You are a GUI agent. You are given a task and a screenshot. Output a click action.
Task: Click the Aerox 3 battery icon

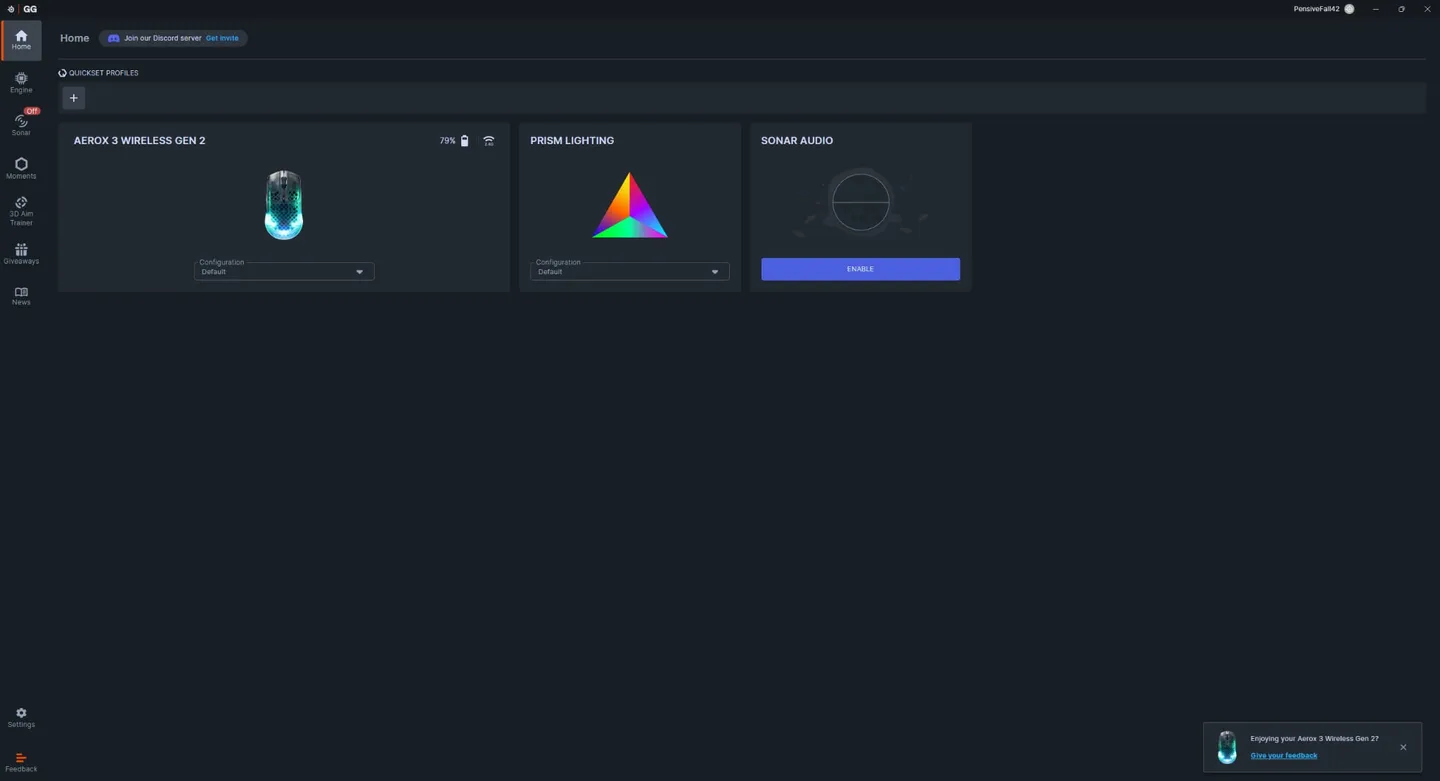[464, 141]
